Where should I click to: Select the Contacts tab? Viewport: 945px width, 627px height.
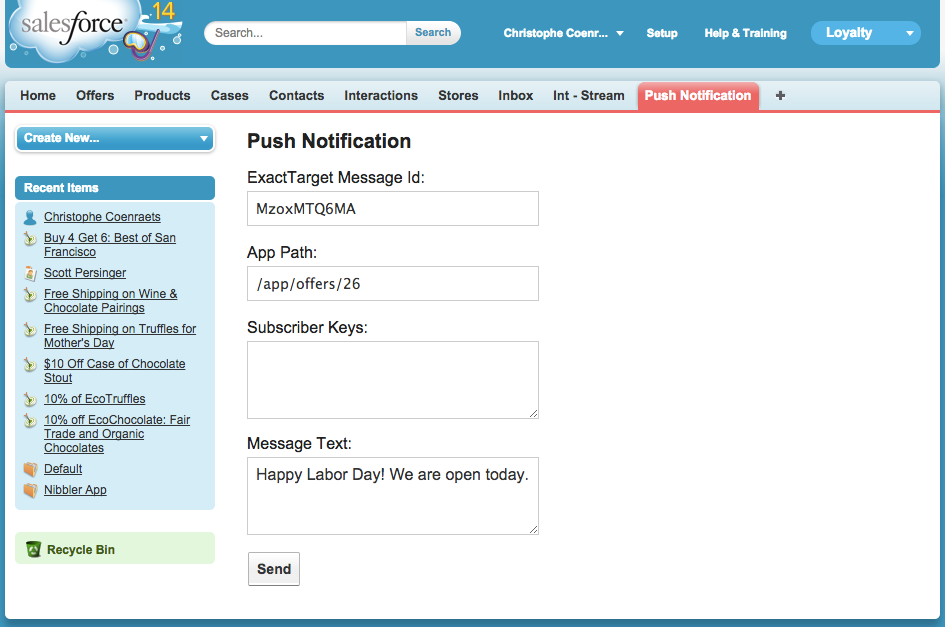click(297, 95)
